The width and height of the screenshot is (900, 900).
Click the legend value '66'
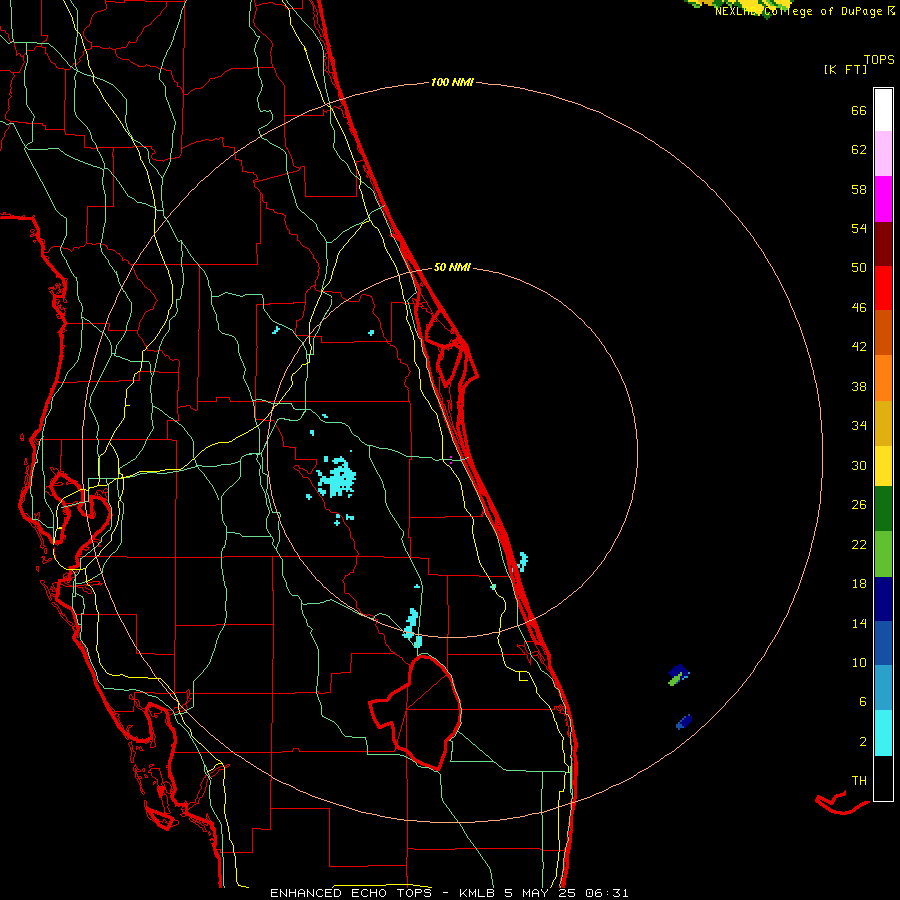pyautogui.click(x=859, y=111)
